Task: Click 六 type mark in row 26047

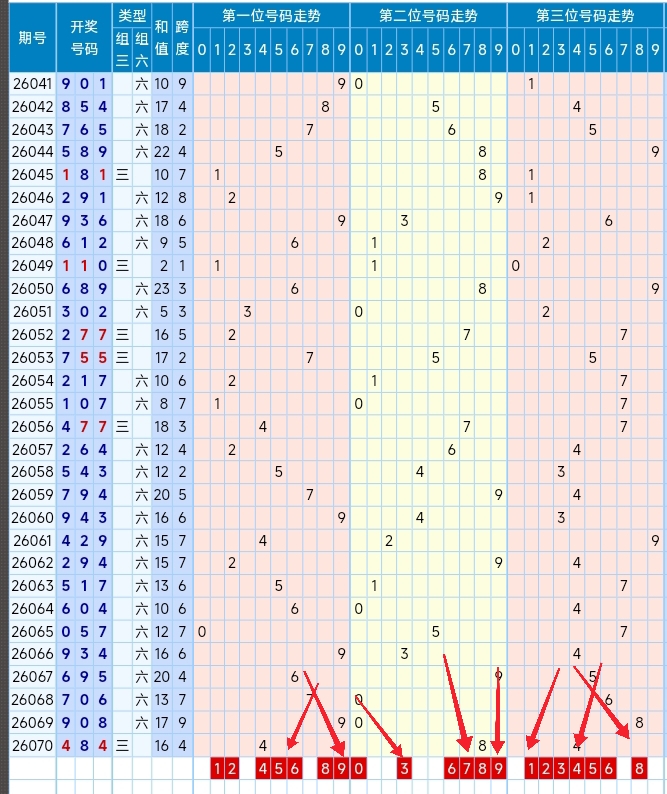Action: point(141,221)
